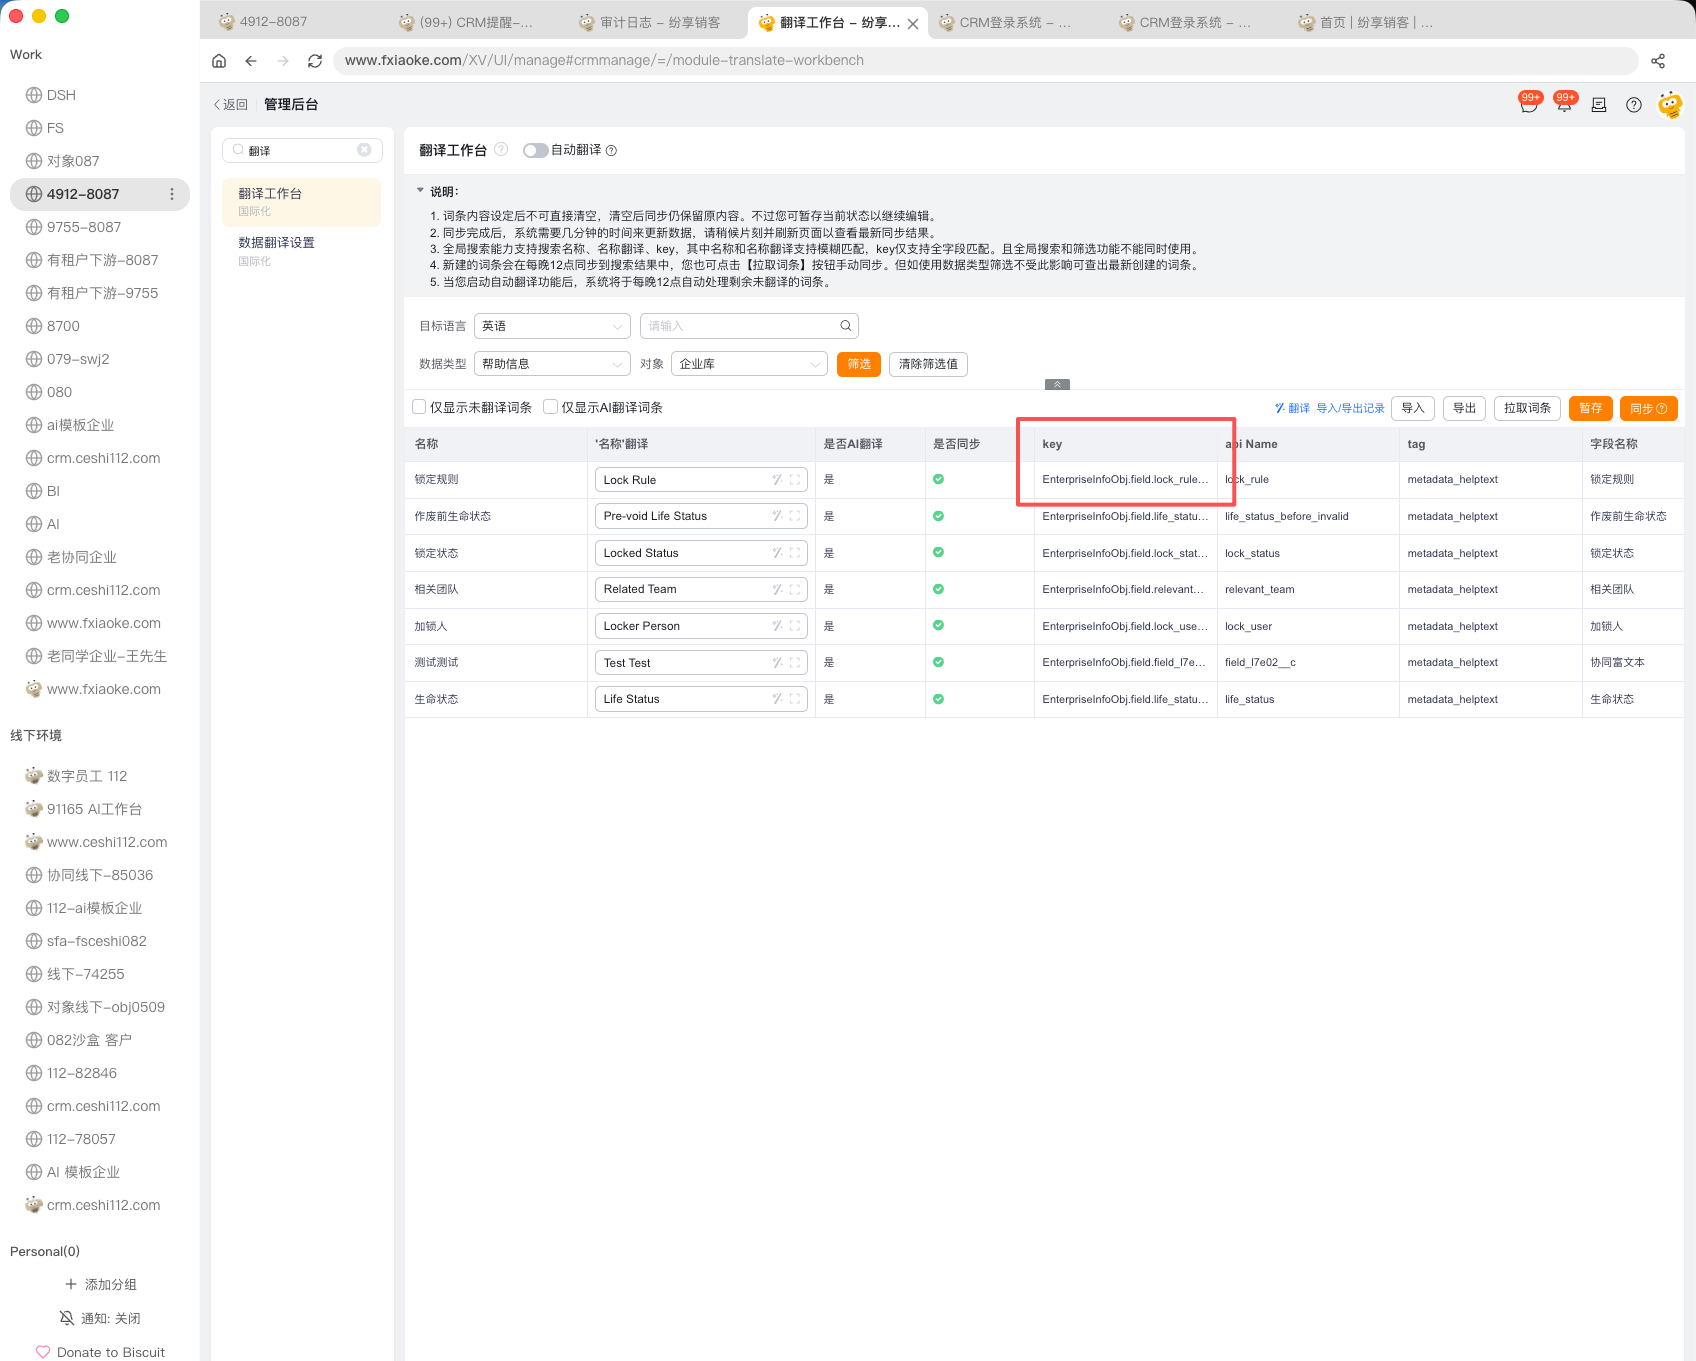
Task: Reload the page with the refresh icon
Action: 315,61
